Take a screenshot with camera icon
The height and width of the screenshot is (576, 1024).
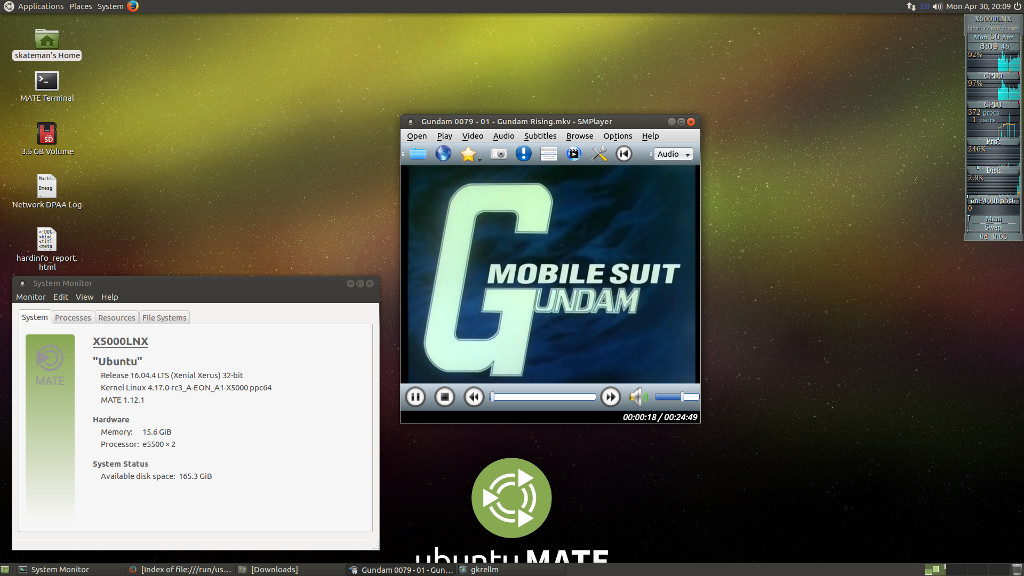[498, 154]
